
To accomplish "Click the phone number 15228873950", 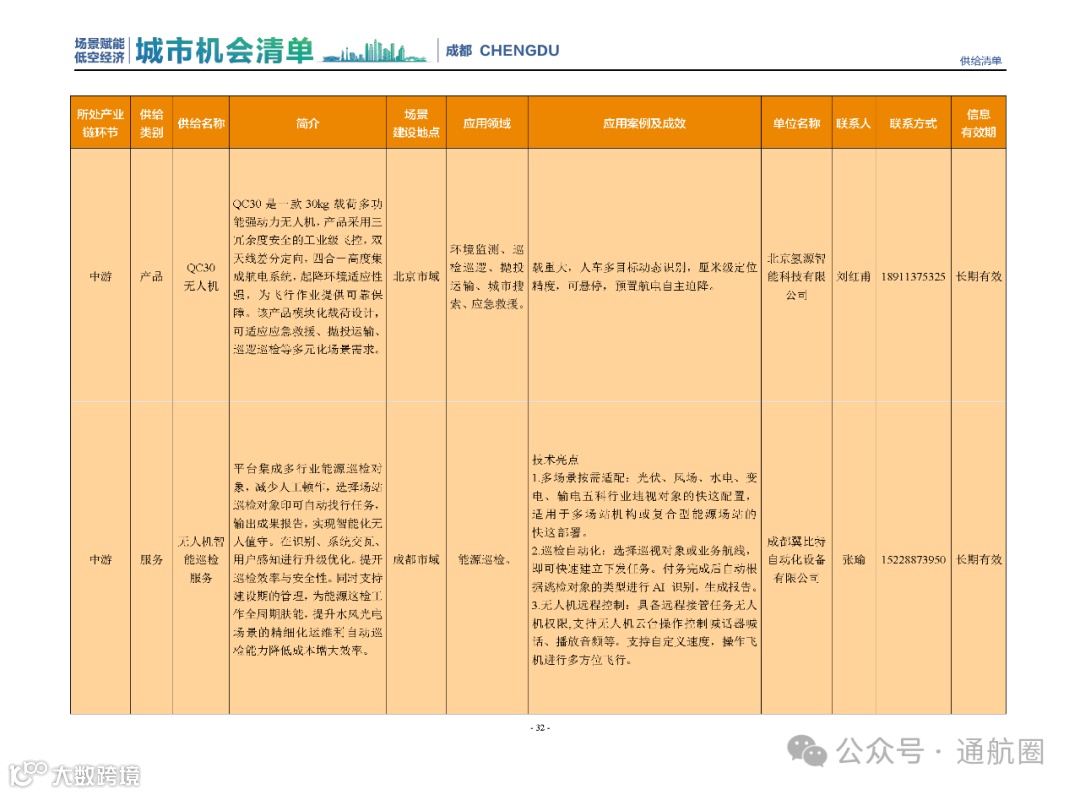I will (913, 559).
